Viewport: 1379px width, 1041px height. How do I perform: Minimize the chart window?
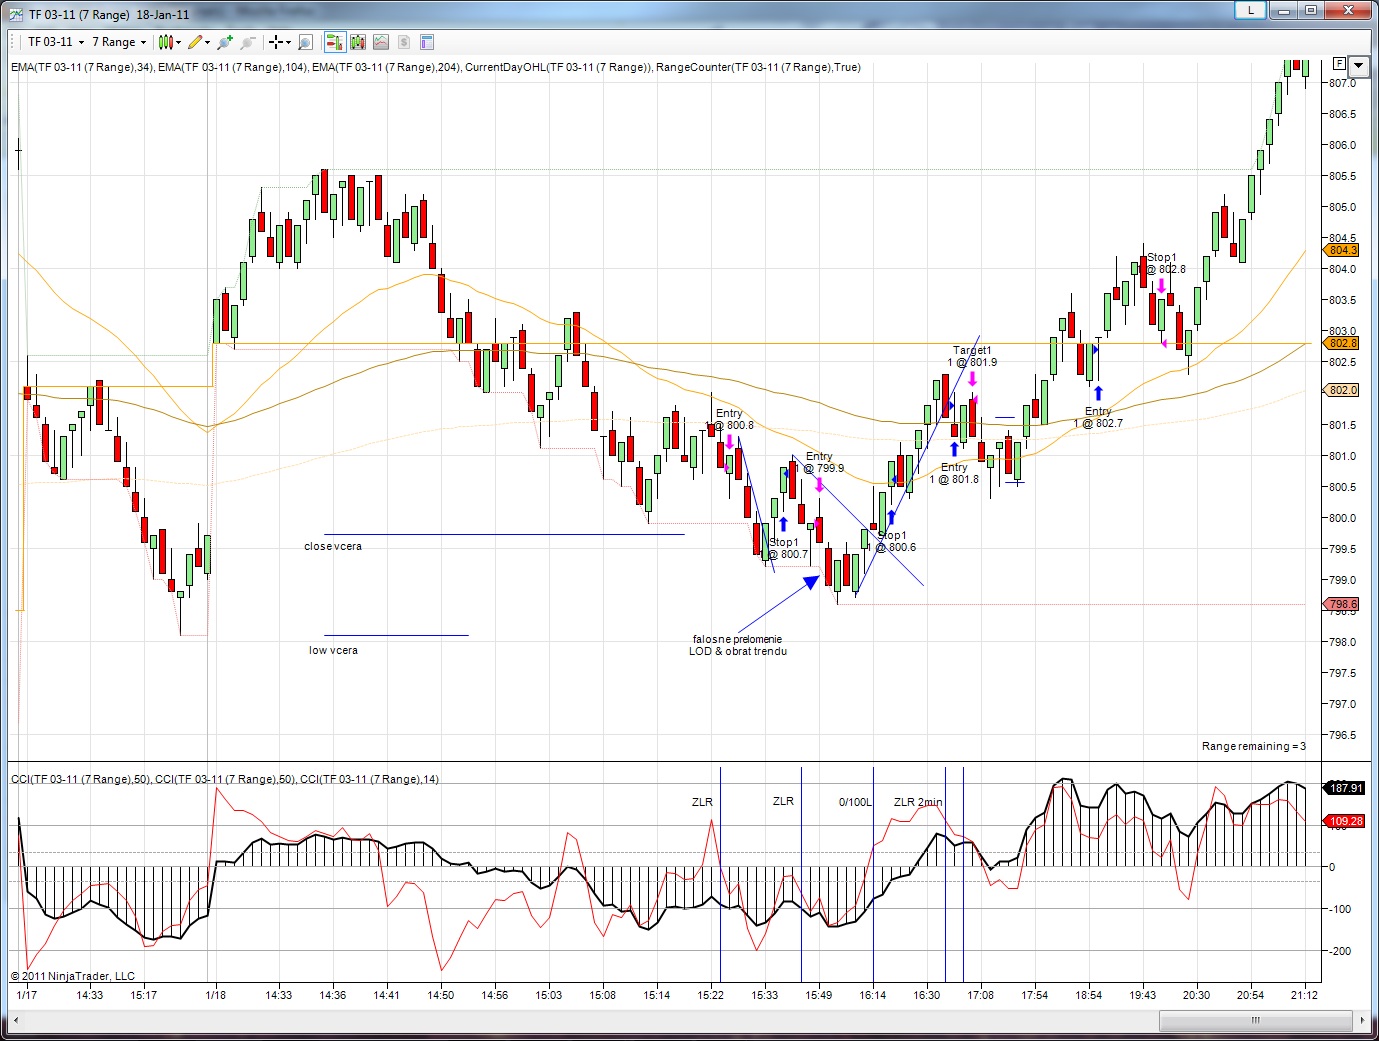click(1284, 10)
